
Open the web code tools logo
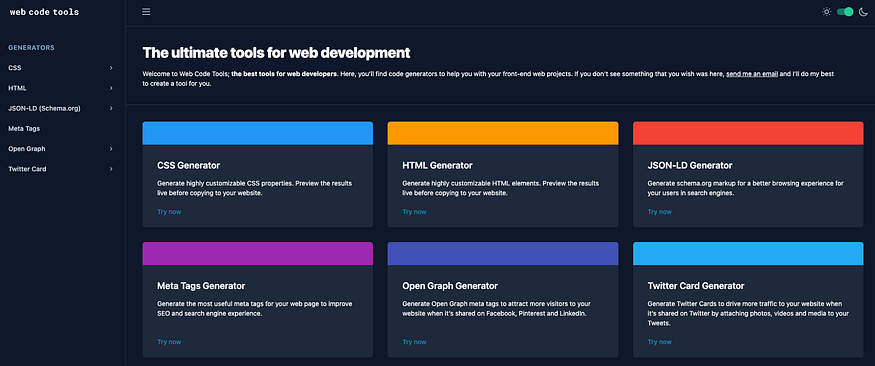[45, 12]
